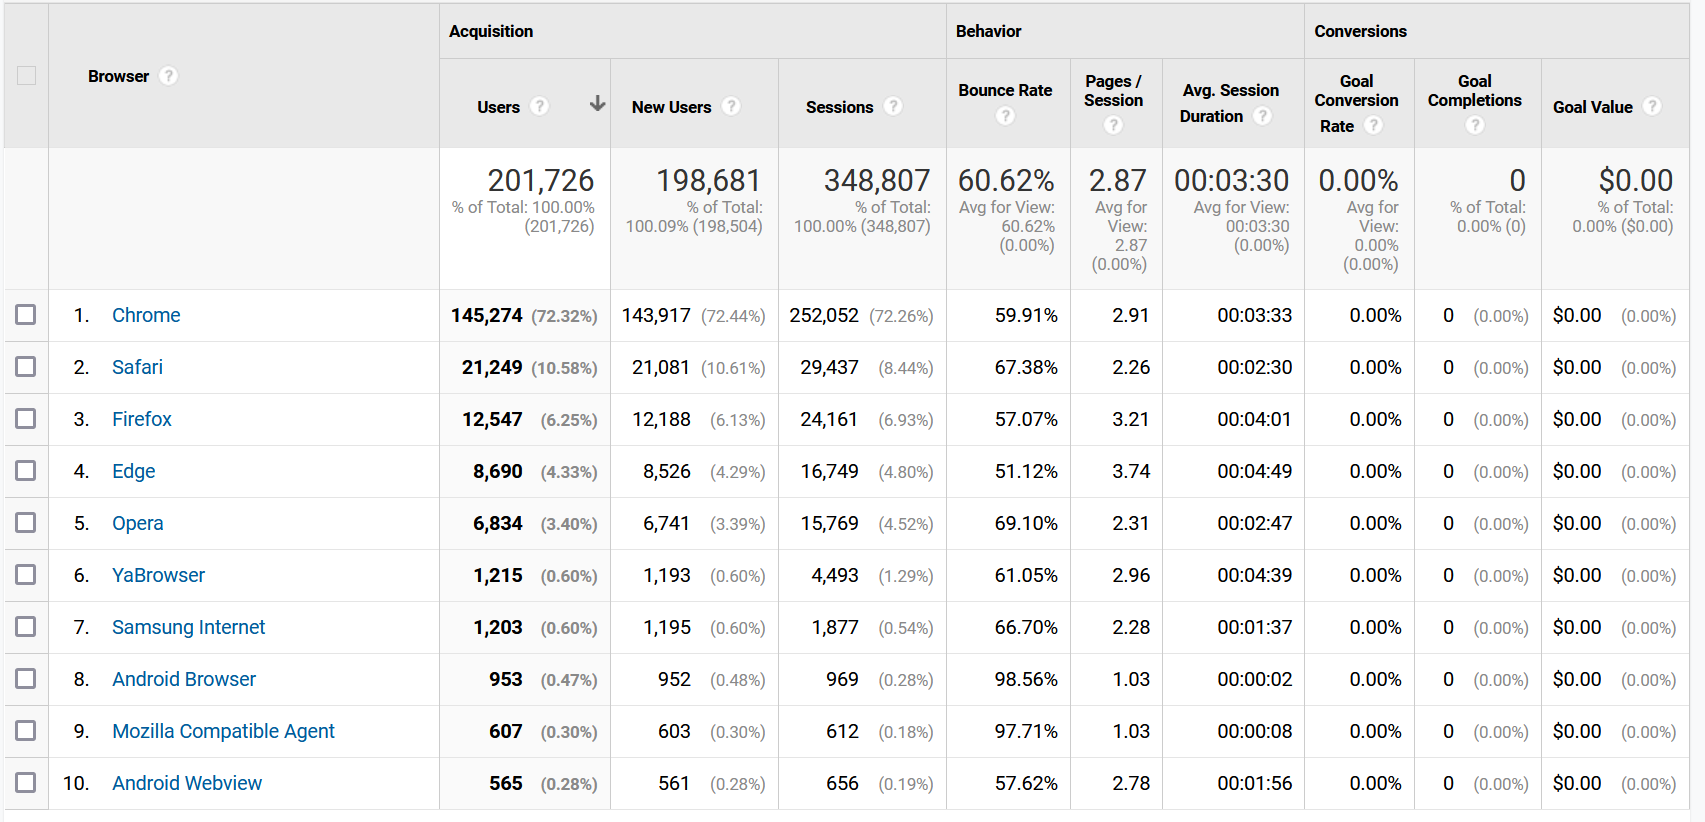Open help icon under Pages / Session
This screenshot has height=822, width=1705.
[1113, 125]
